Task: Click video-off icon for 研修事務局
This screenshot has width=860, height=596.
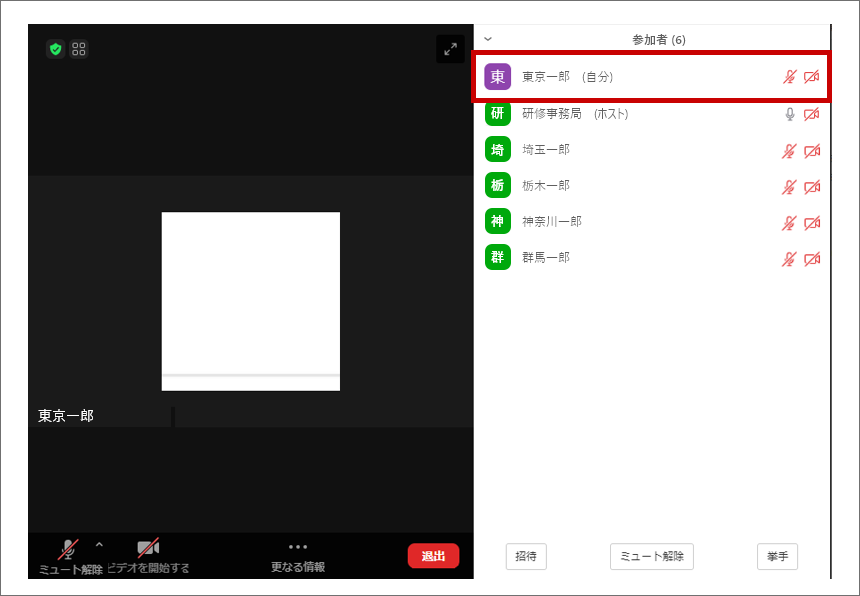Action: 812,114
